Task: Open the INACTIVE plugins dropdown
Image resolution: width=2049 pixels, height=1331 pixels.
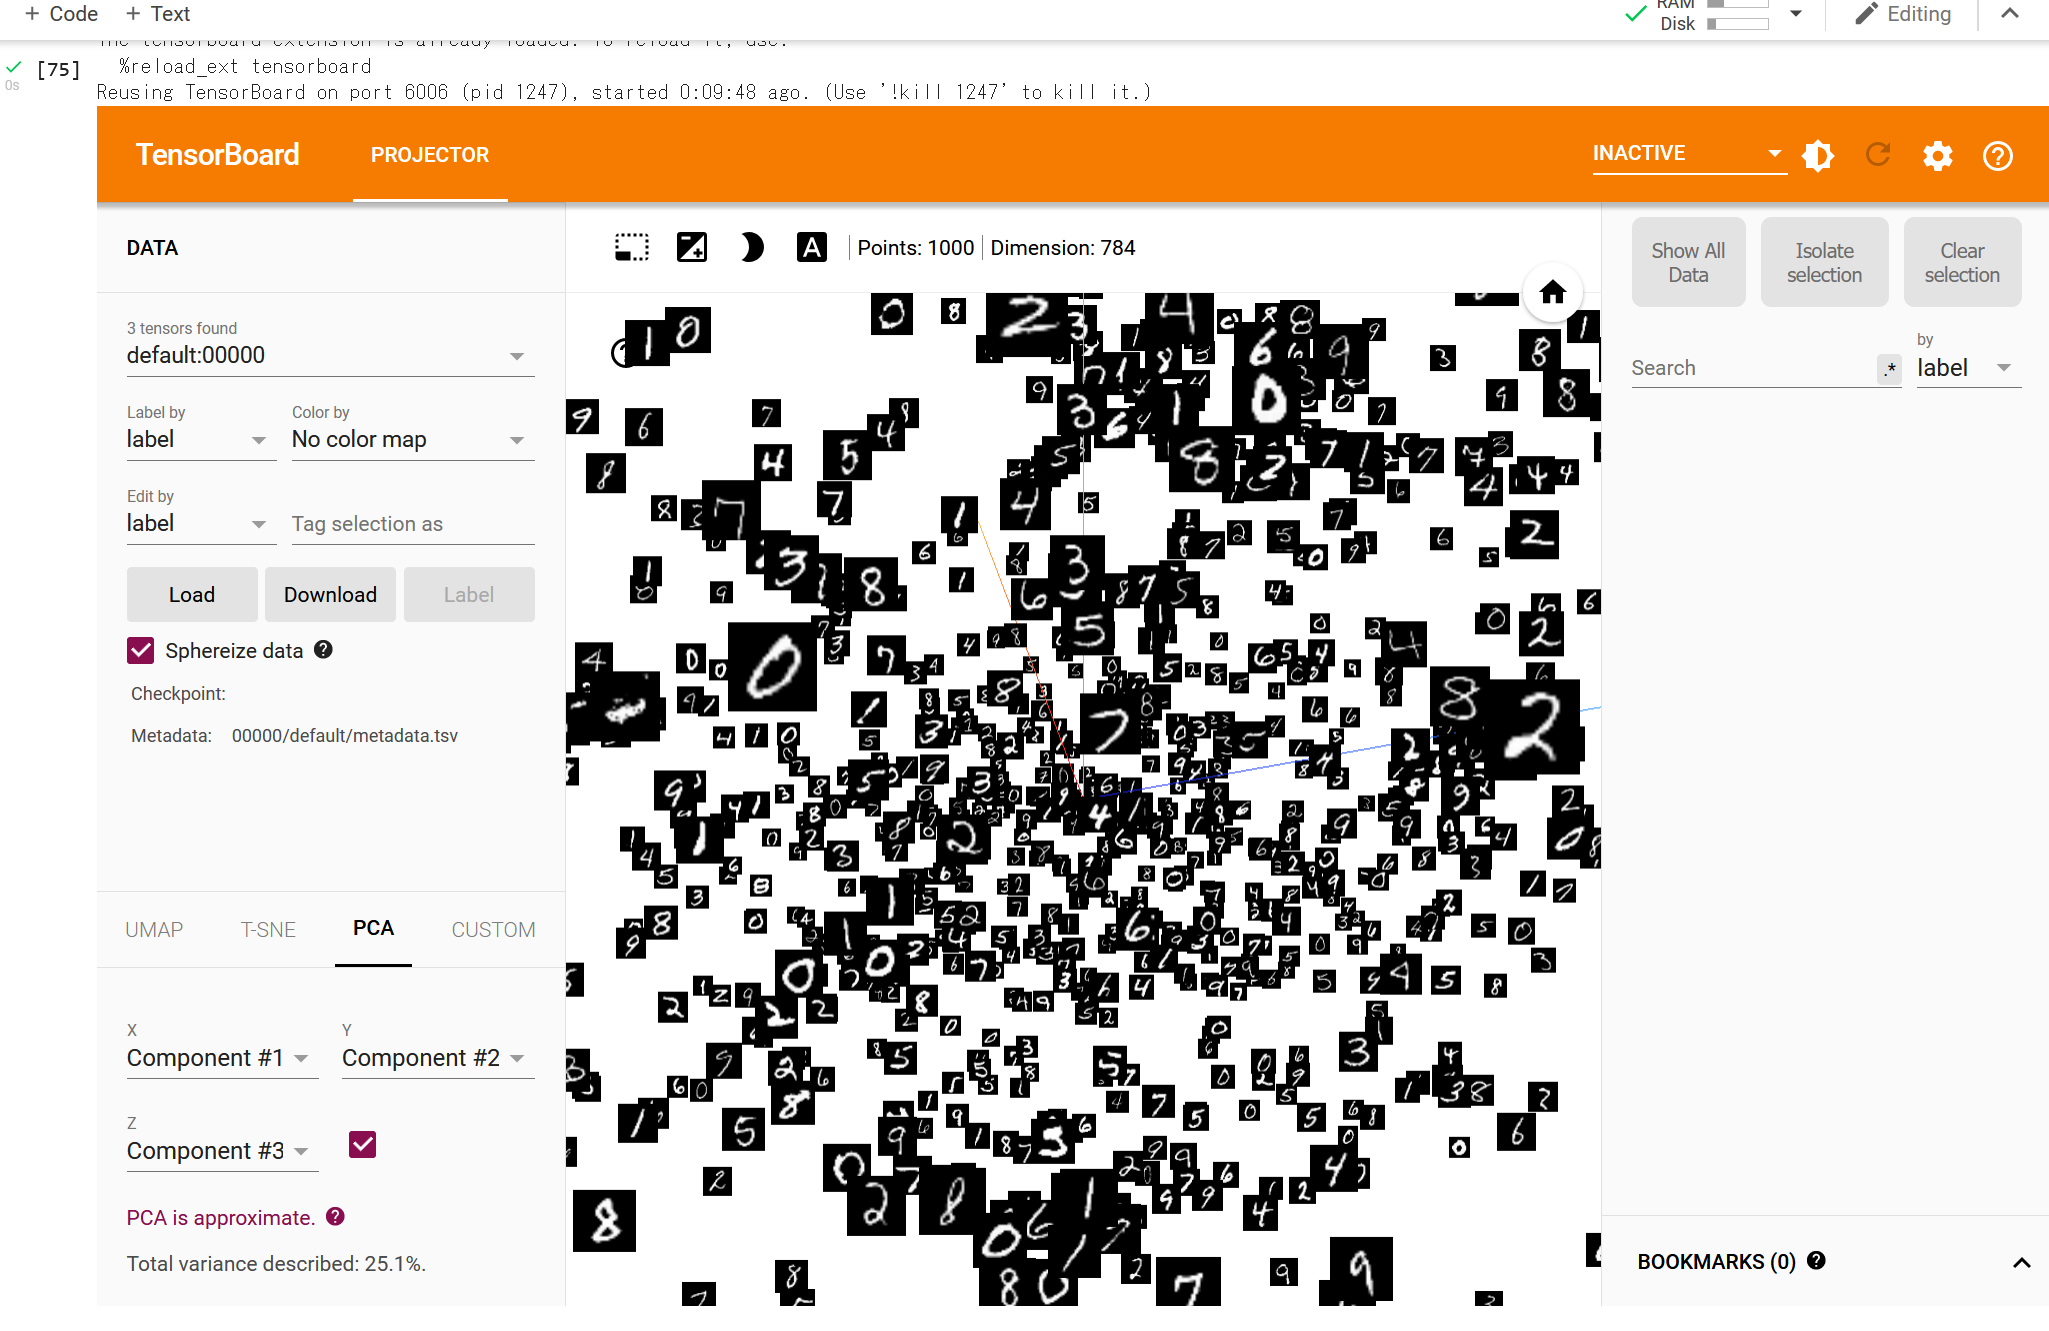Action: coord(1689,153)
